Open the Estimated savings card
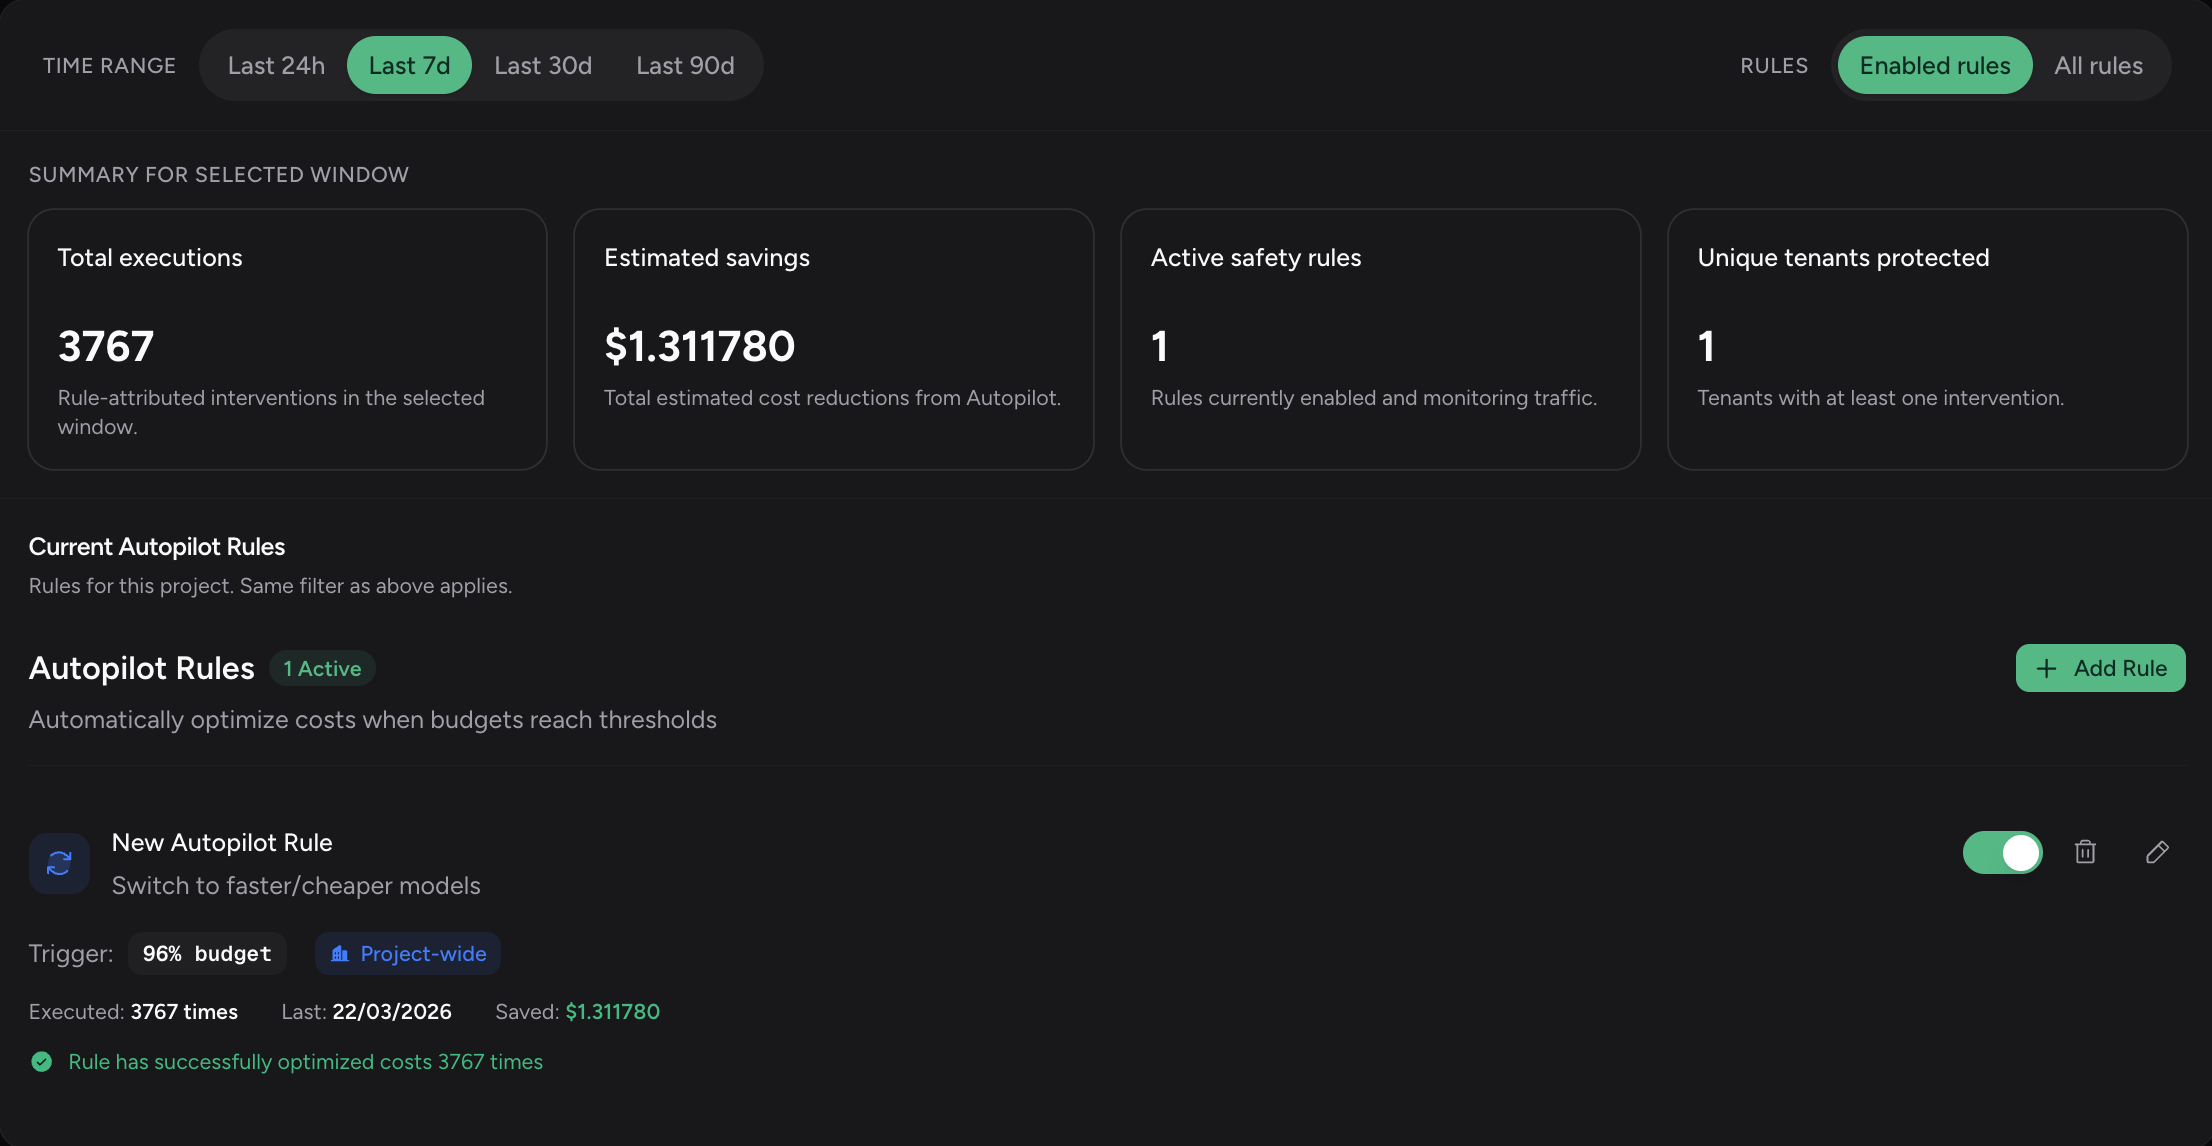This screenshot has width=2212, height=1146. pyautogui.click(x=833, y=339)
